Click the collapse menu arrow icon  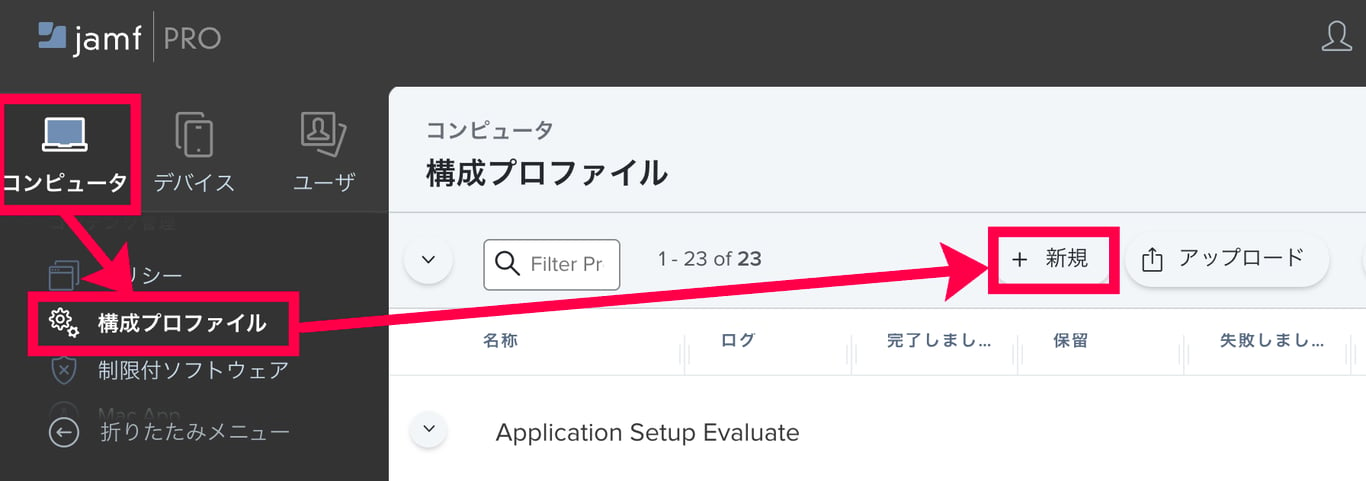point(64,432)
